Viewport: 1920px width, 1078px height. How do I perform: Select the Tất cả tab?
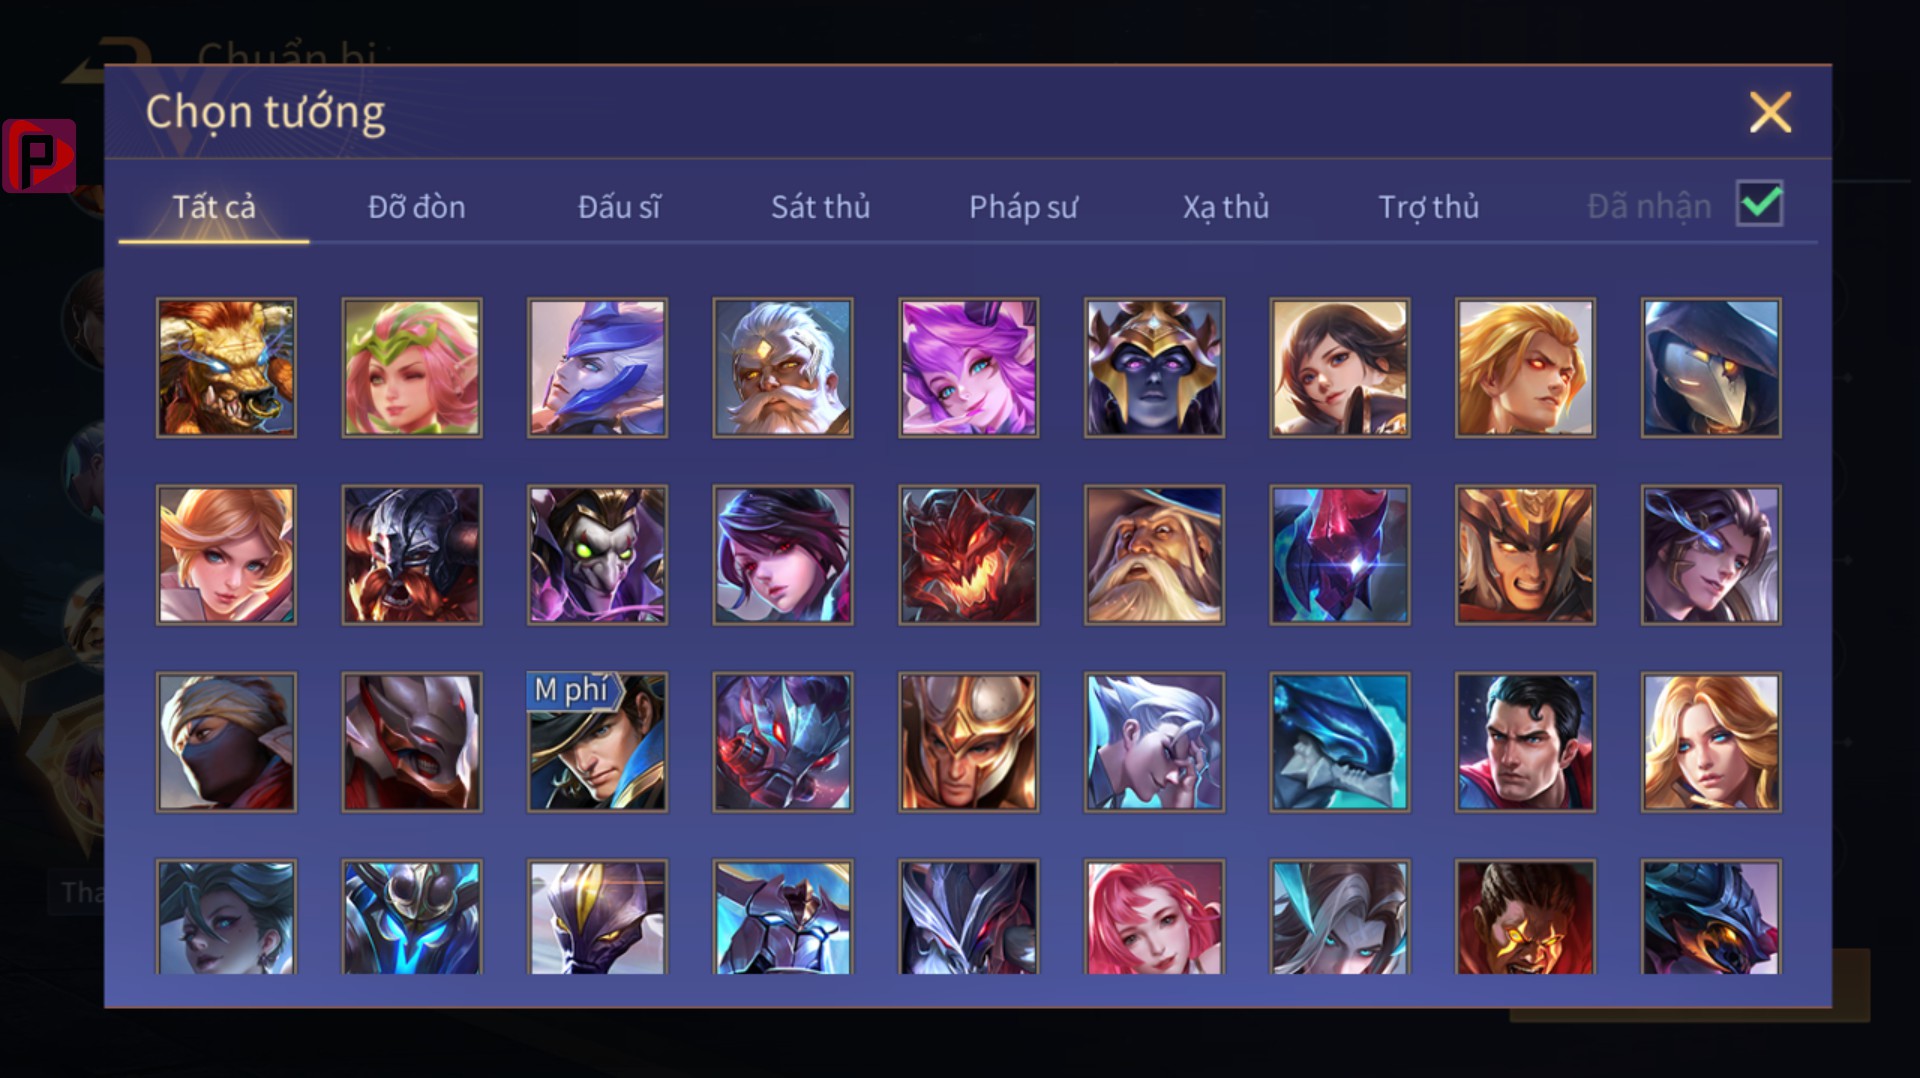pyautogui.click(x=214, y=207)
